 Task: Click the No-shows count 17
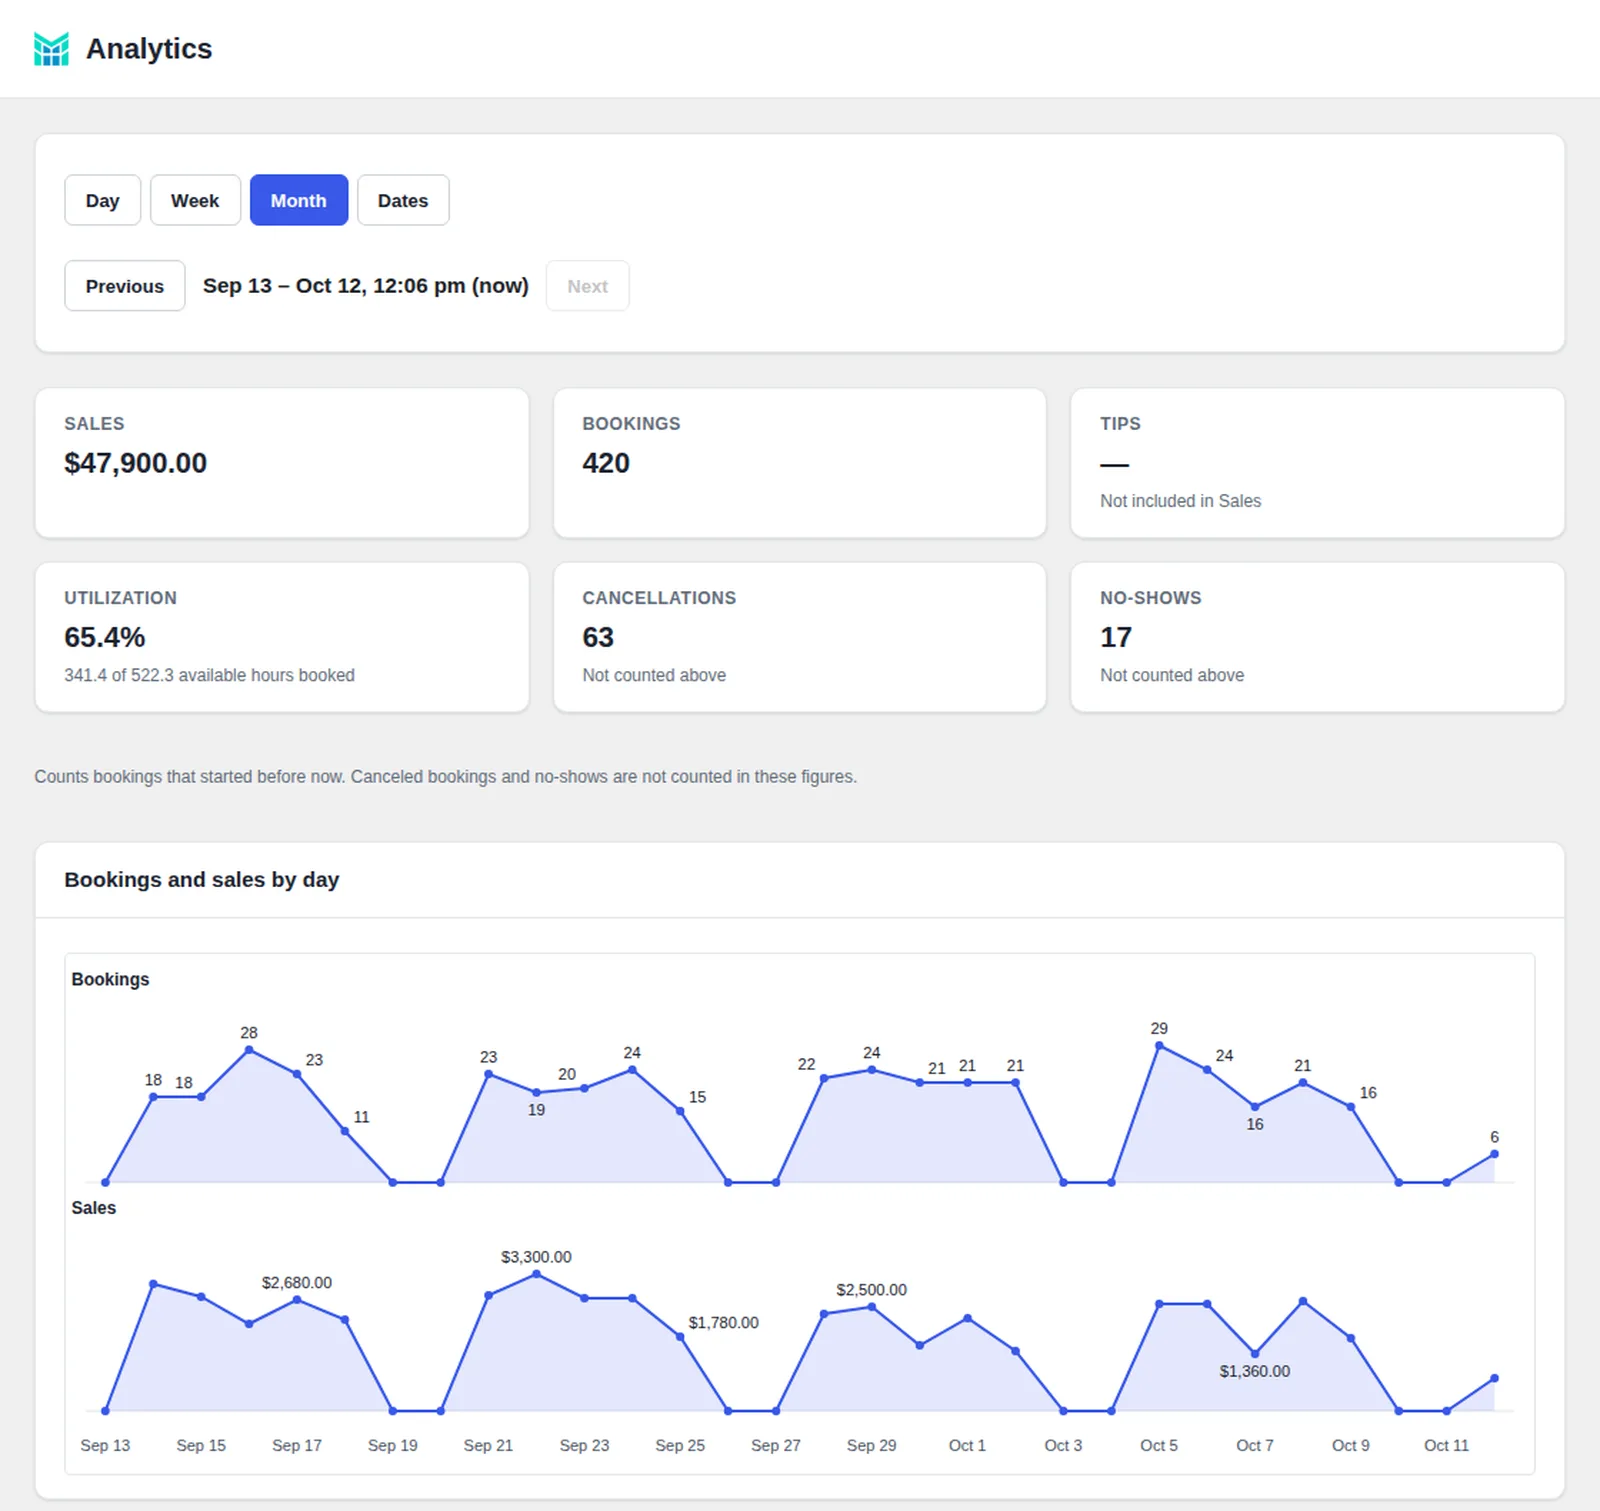pos(1116,637)
